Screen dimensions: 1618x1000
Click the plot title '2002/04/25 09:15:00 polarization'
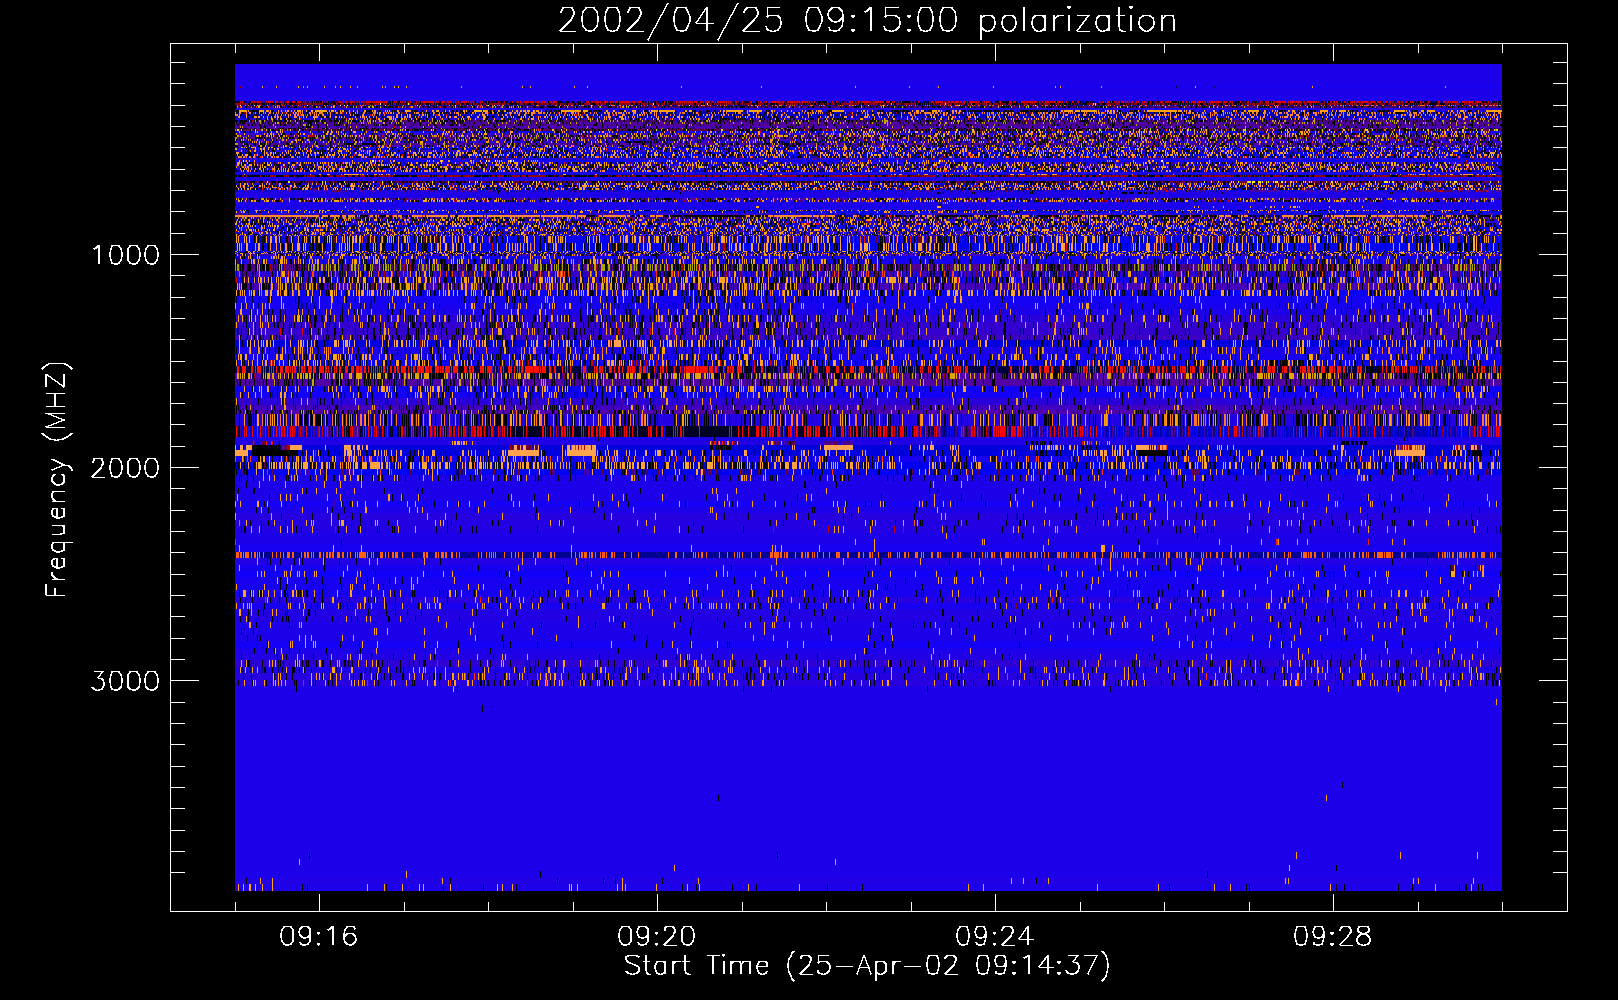pyautogui.click(x=867, y=21)
